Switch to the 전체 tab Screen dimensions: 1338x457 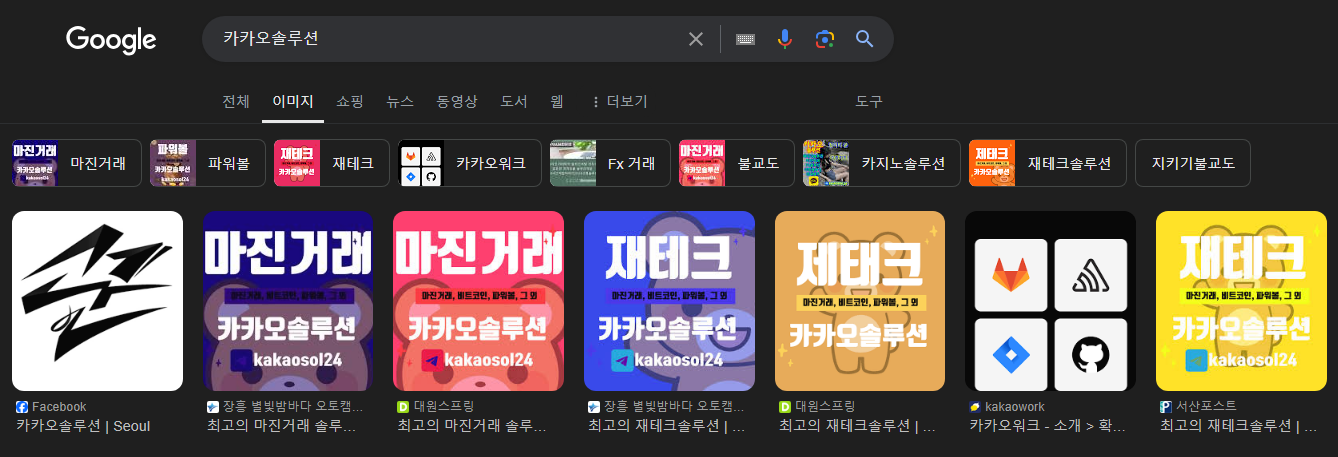pos(236,102)
